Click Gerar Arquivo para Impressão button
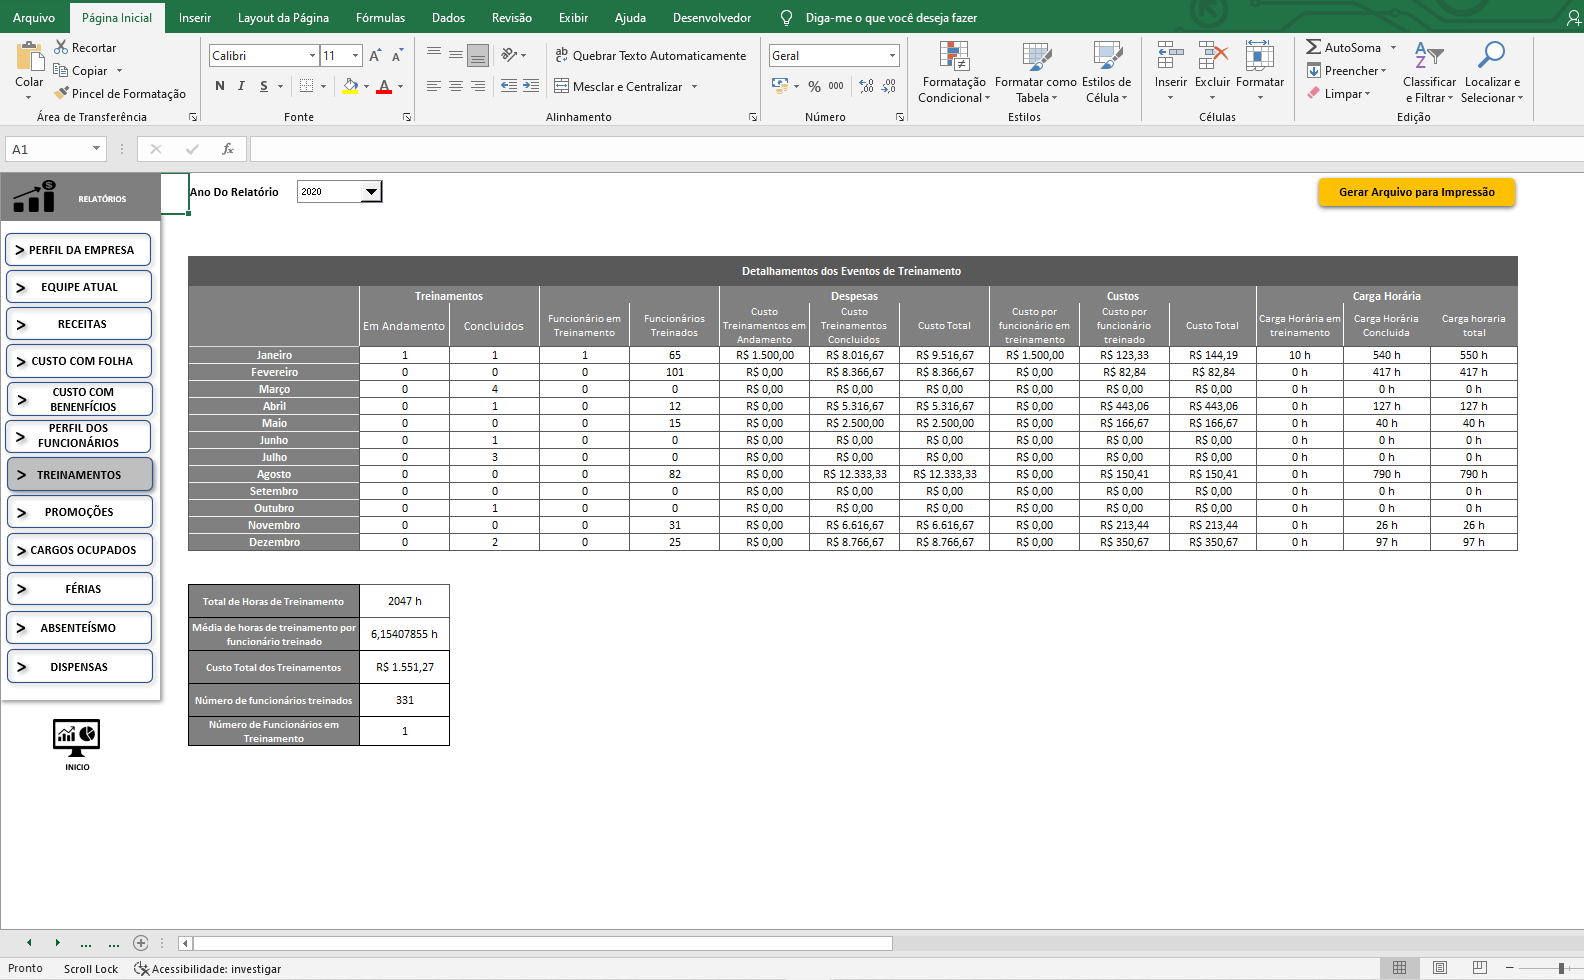 (1416, 192)
